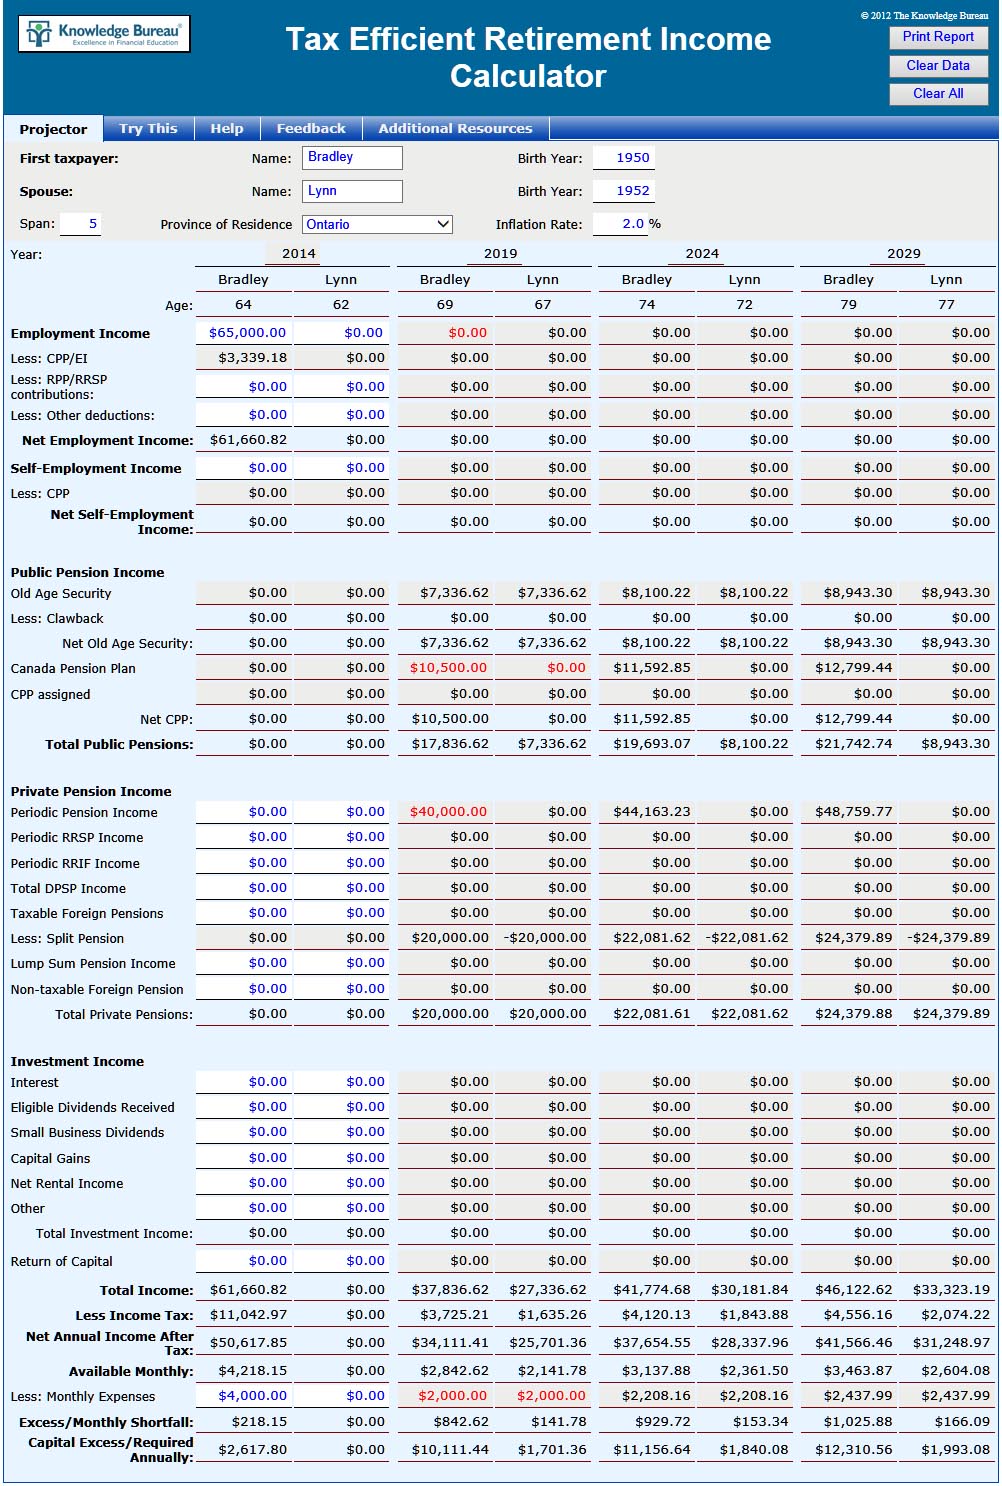Switch to the Projector tab
The height and width of the screenshot is (1486, 1002).
point(53,129)
